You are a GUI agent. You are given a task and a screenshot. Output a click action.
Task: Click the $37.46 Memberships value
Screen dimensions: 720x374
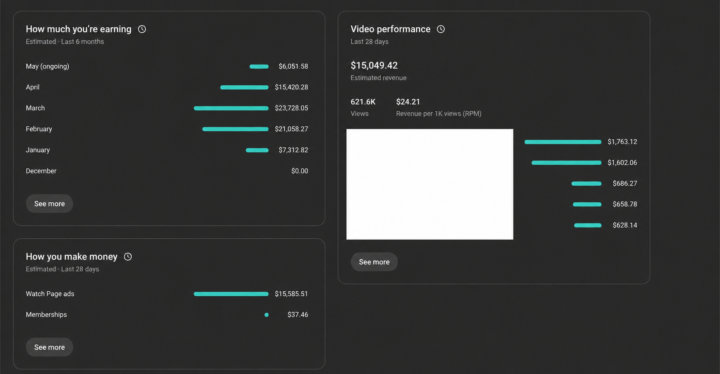tap(298, 315)
